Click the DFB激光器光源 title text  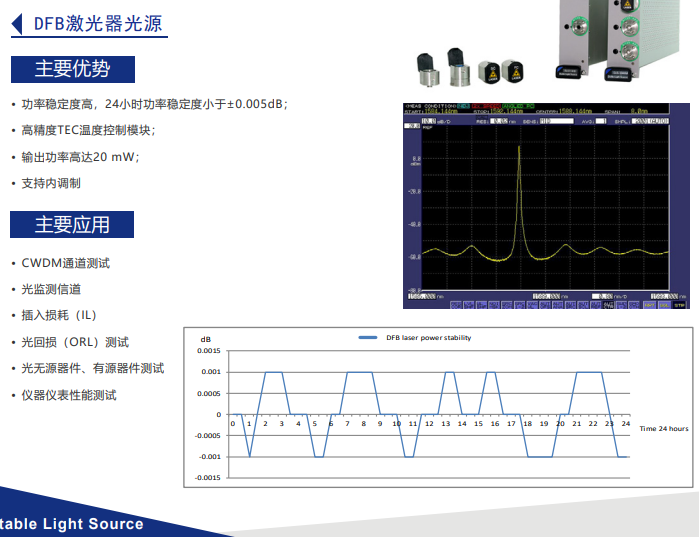coord(97,24)
